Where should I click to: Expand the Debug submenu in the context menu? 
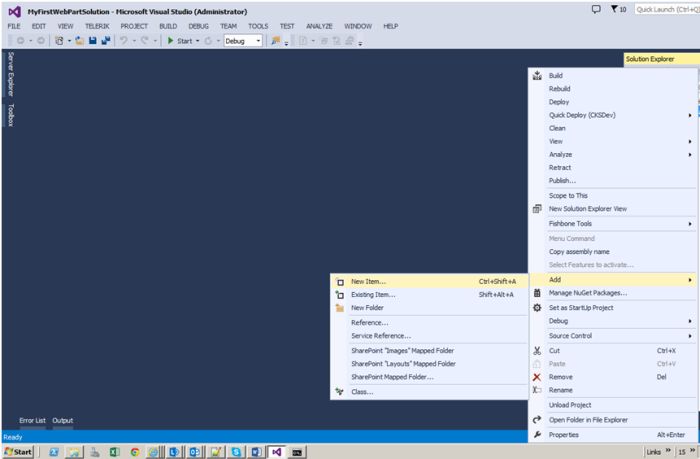(x=690, y=321)
